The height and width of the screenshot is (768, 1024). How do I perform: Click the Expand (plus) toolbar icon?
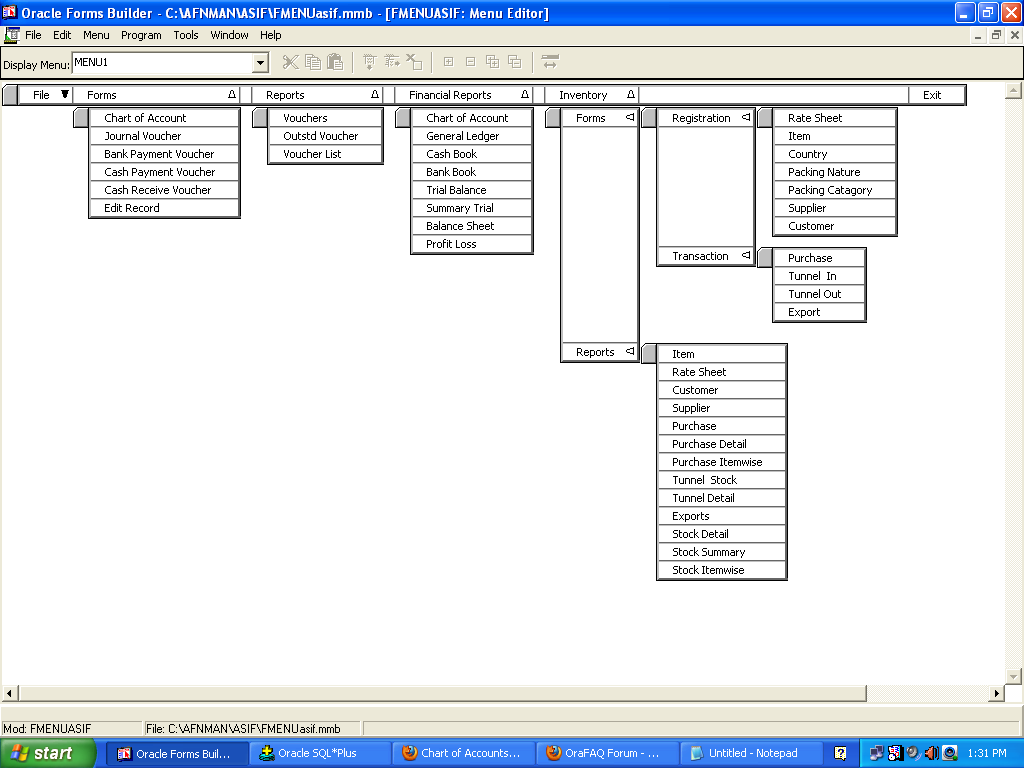click(449, 62)
